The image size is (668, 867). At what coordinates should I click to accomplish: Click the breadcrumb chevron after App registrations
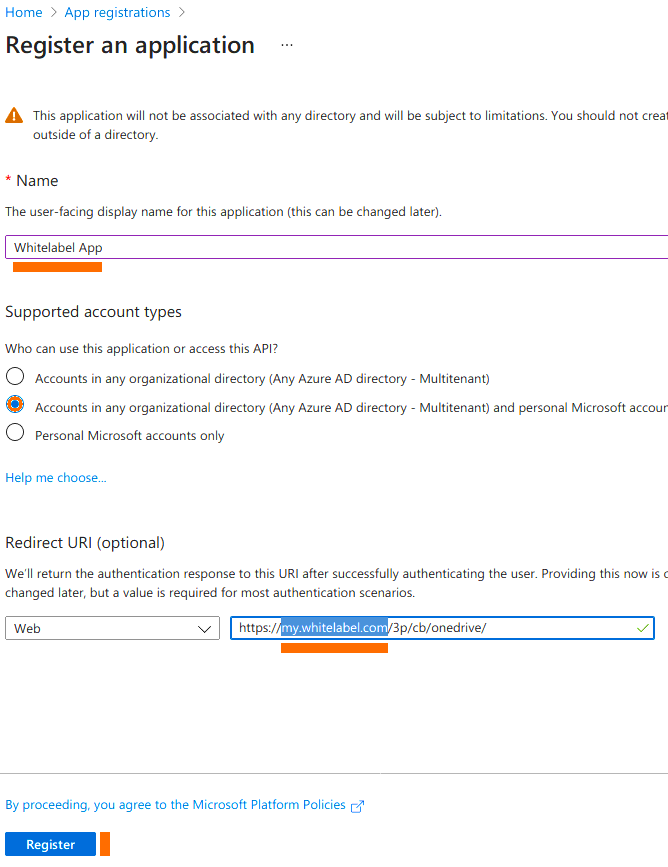click(x=180, y=13)
